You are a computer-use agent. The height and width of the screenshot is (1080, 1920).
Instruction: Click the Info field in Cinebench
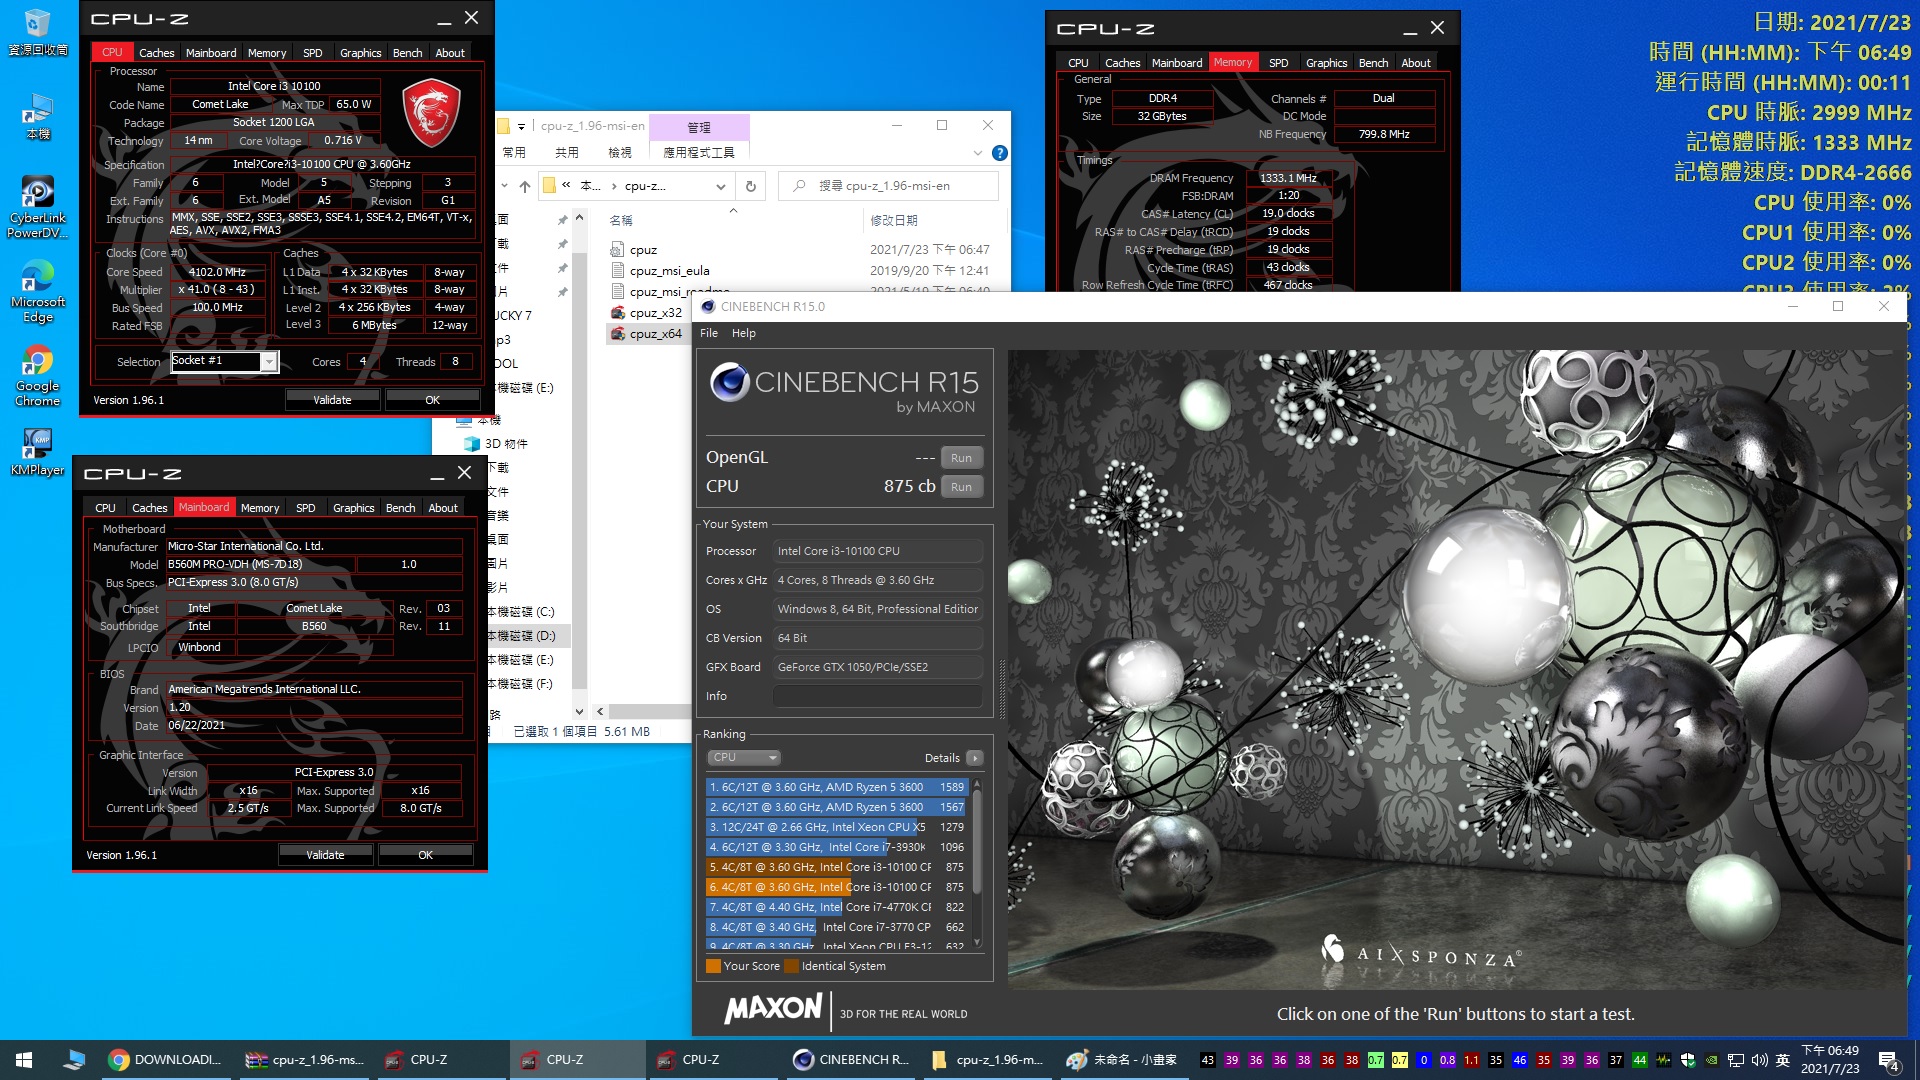tap(878, 696)
